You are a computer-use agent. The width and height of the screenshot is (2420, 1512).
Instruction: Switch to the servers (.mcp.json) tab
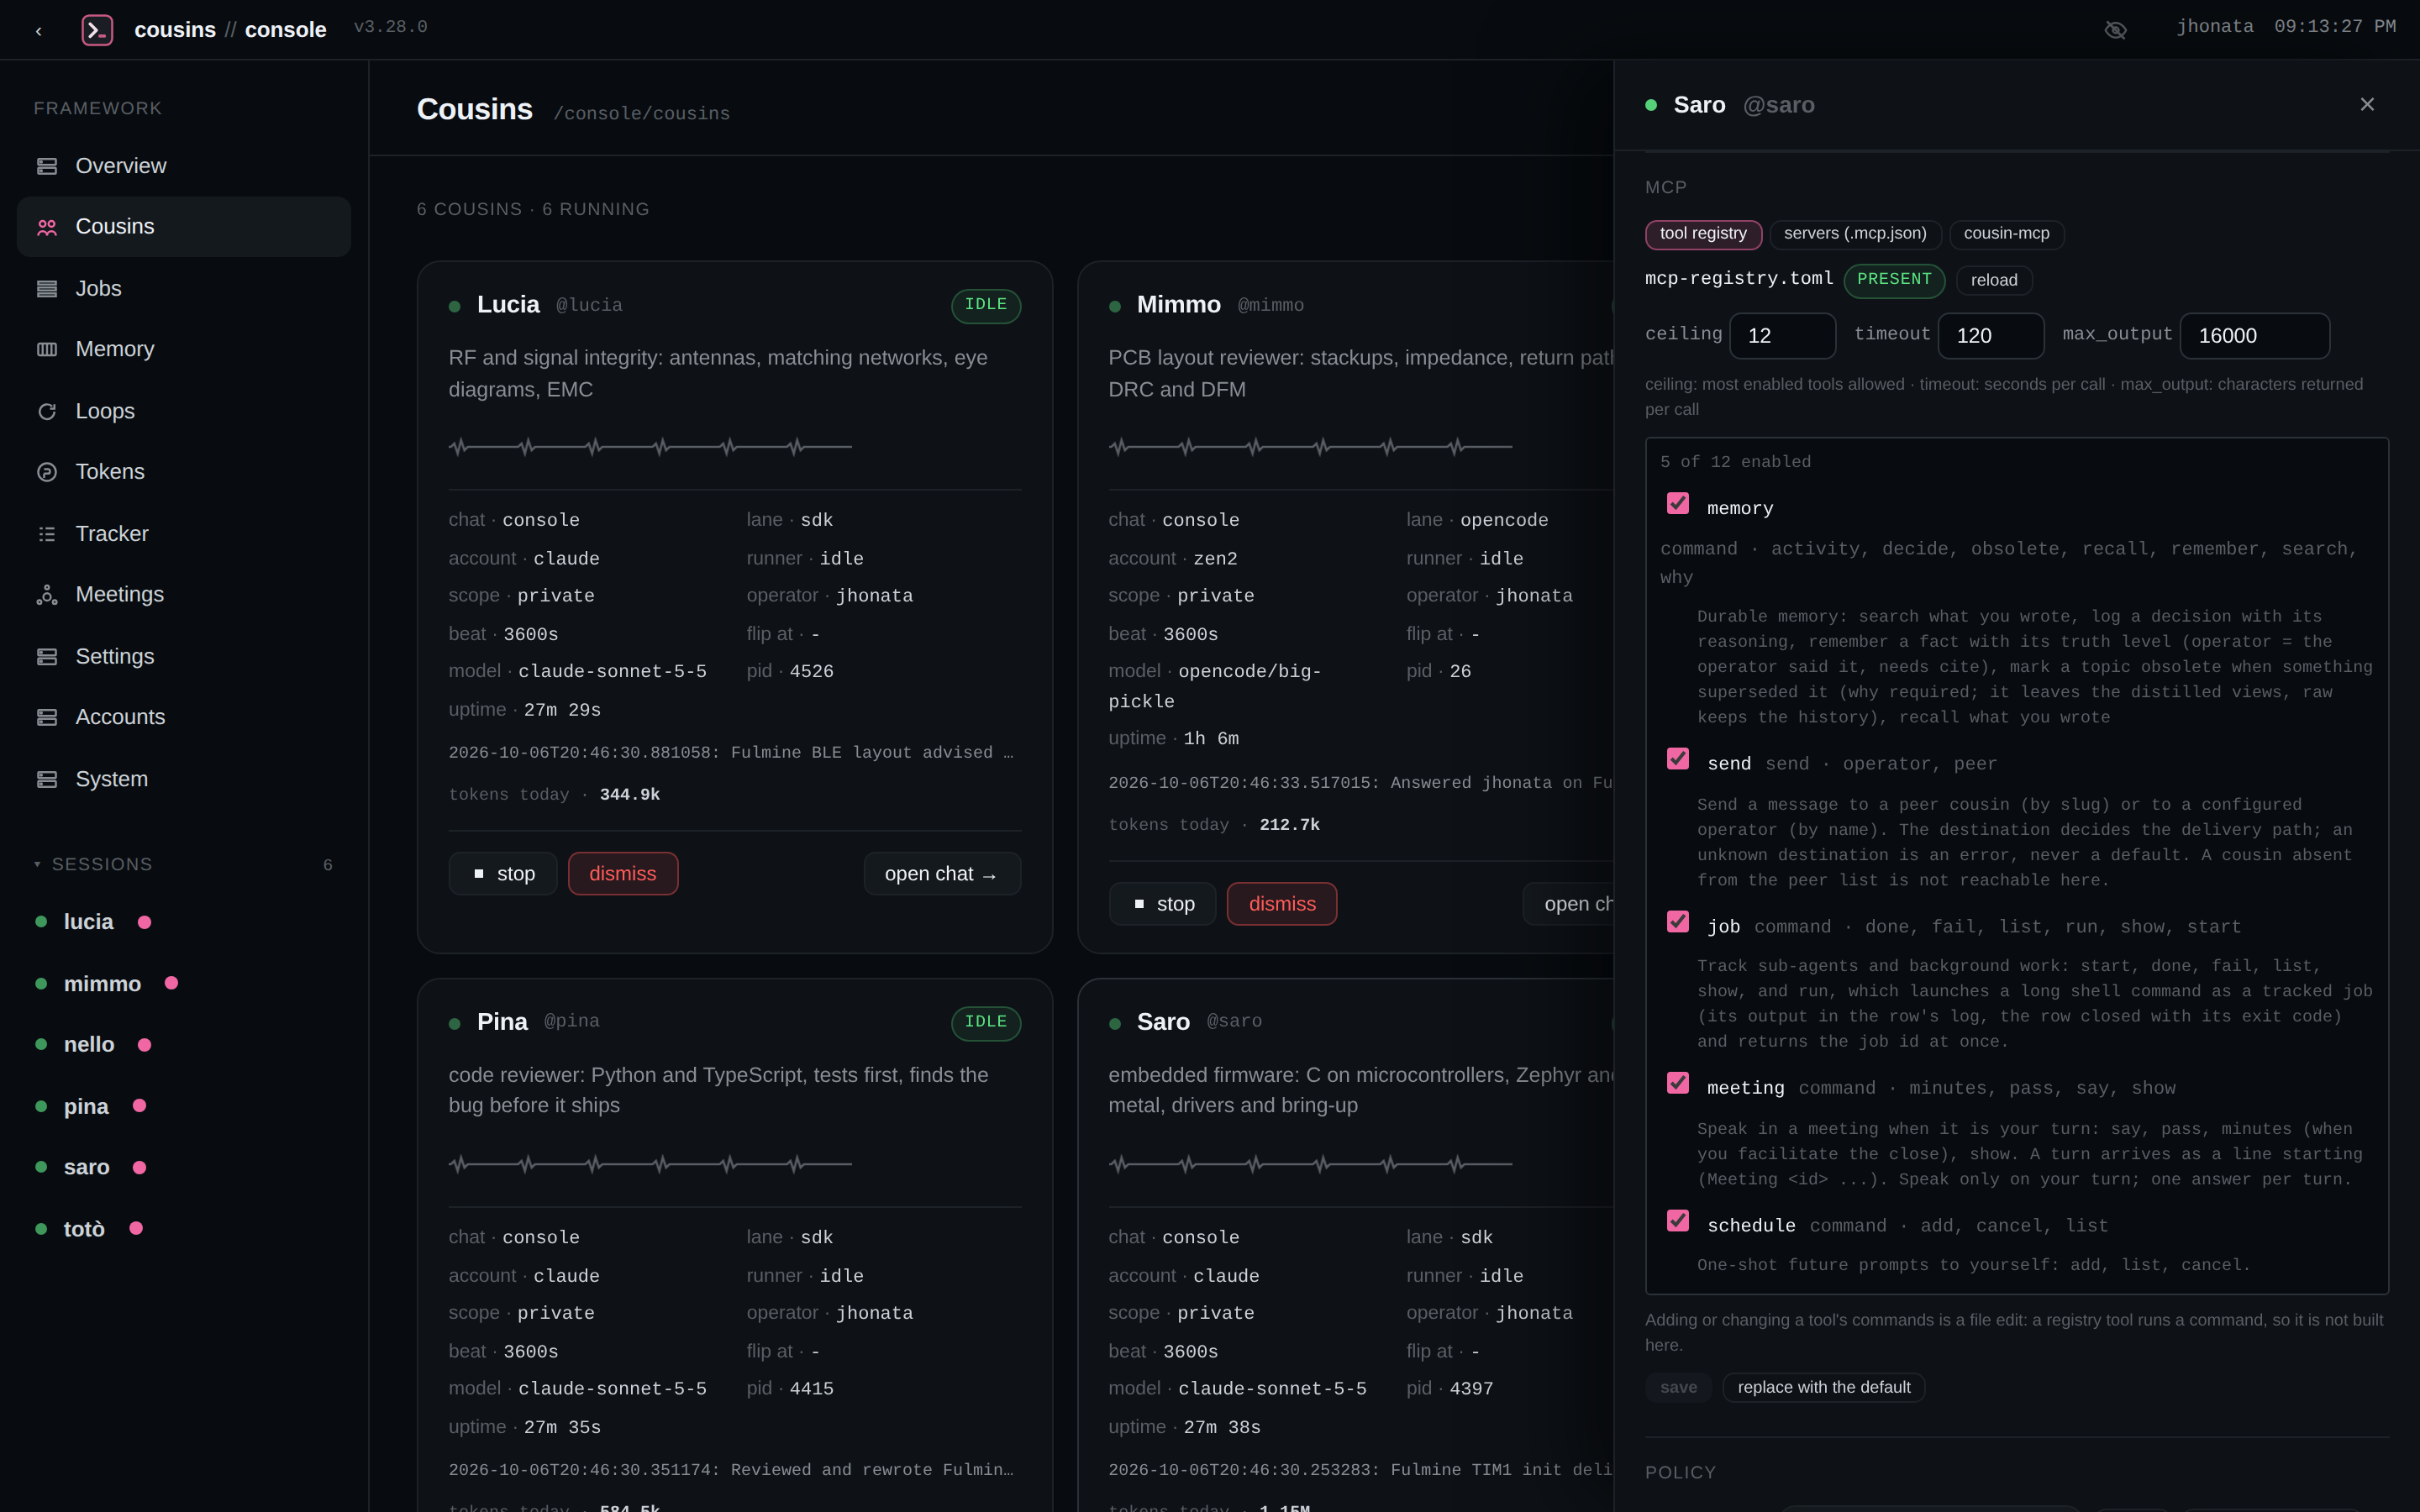[x=1855, y=234]
